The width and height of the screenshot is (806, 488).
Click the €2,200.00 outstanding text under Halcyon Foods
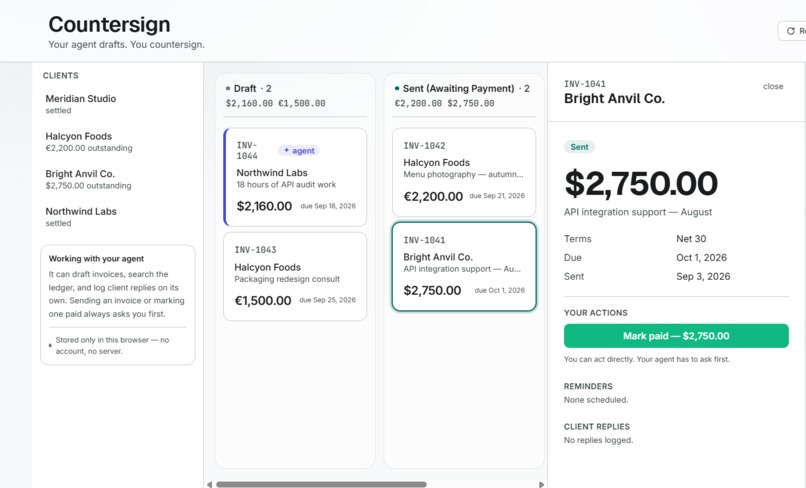pyautogui.click(x=89, y=148)
